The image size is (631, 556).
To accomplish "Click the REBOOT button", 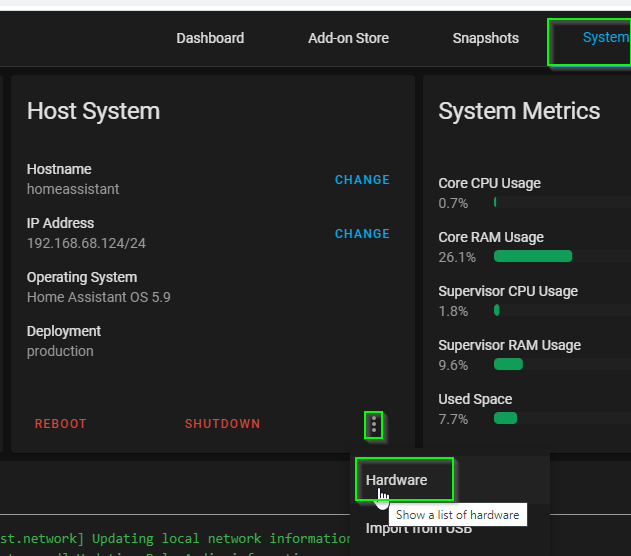I will pyautogui.click(x=61, y=424).
